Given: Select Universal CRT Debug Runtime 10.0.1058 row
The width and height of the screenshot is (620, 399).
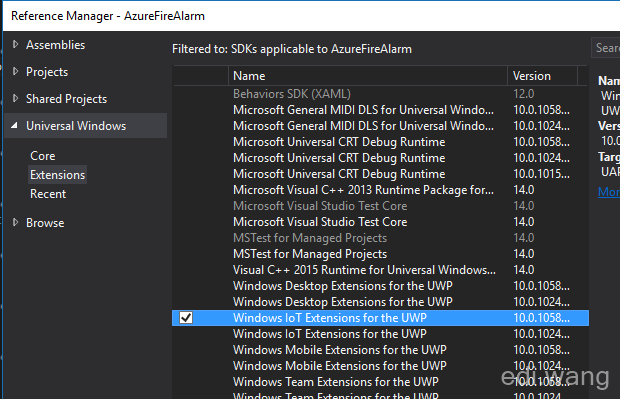Looking at the screenshot, I should 380,142.
